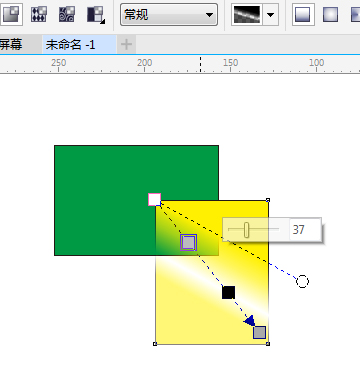This screenshot has width=360, height=380.
Task: Switch to the 未命名 -1 document tab
Action: pyautogui.click(x=79, y=44)
